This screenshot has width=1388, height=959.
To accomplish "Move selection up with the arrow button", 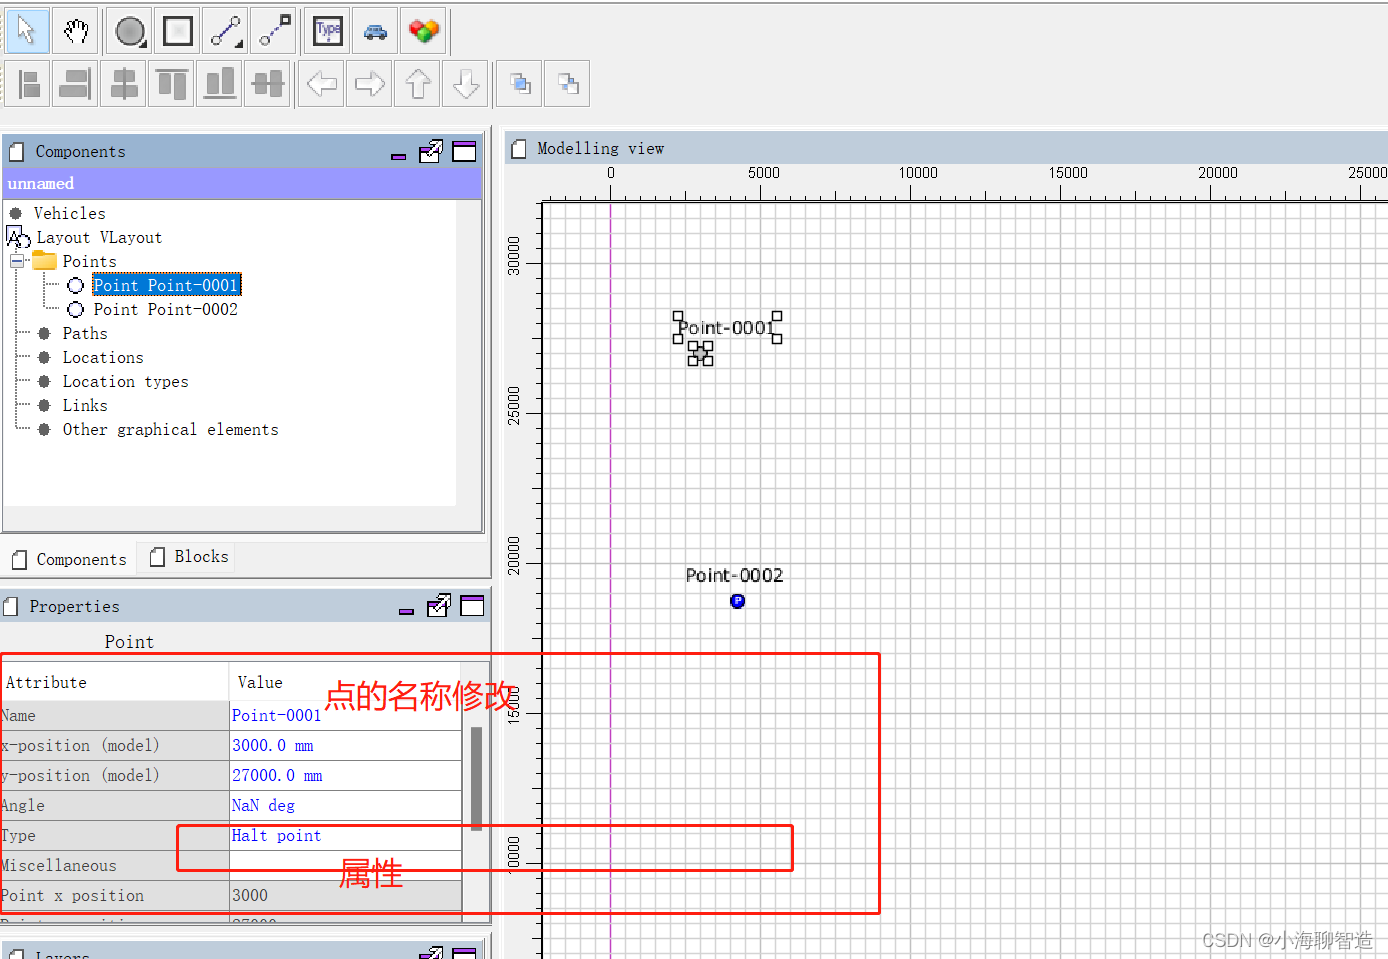I will point(418,83).
